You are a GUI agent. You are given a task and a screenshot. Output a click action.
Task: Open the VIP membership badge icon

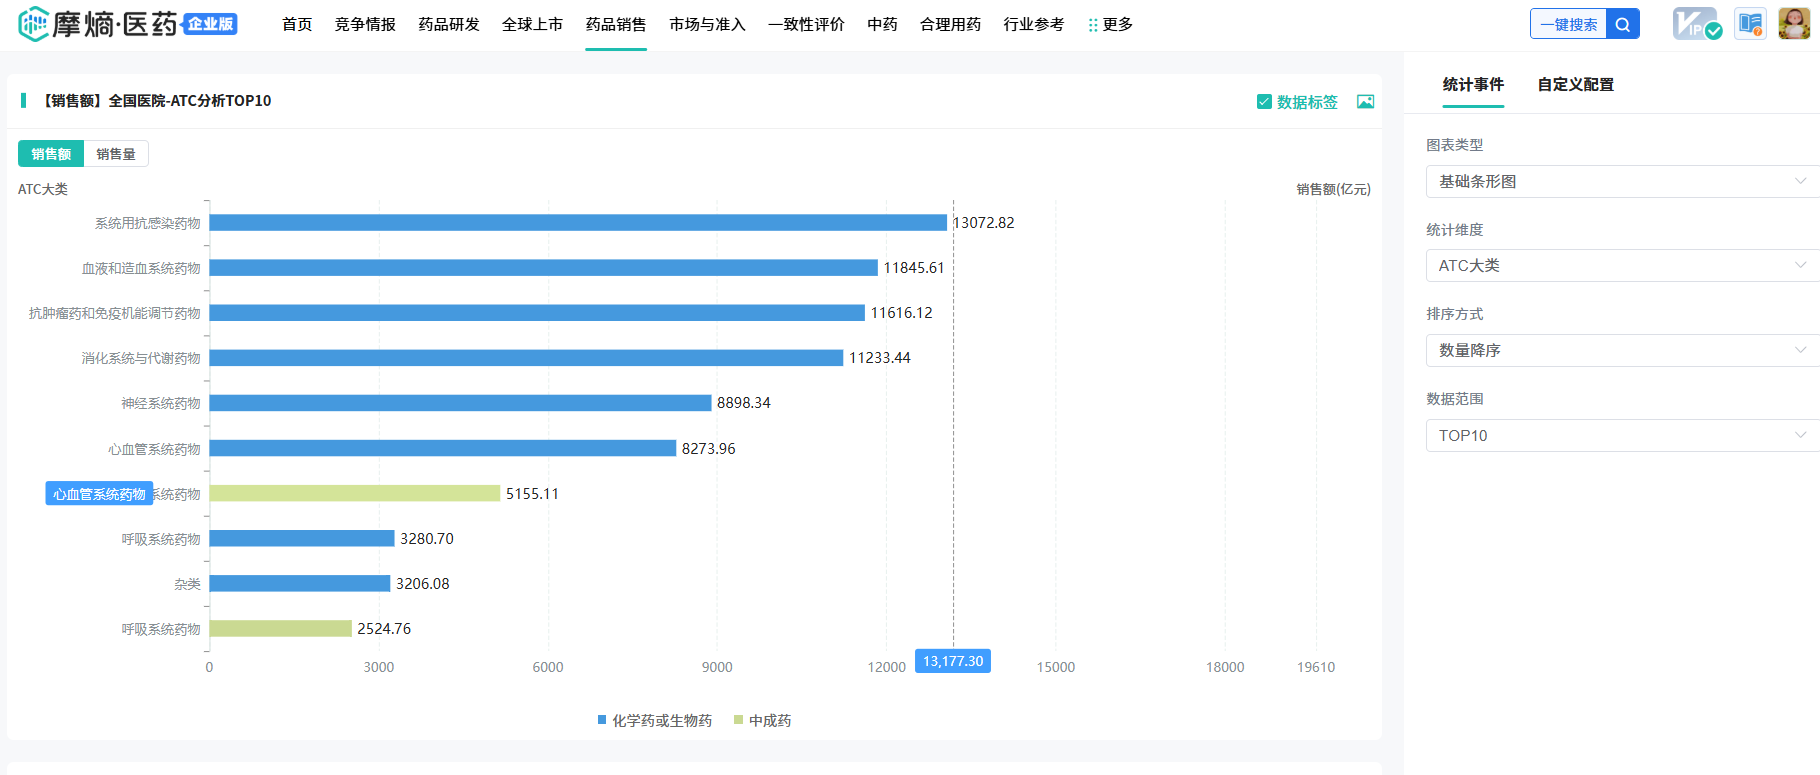click(x=1696, y=24)
